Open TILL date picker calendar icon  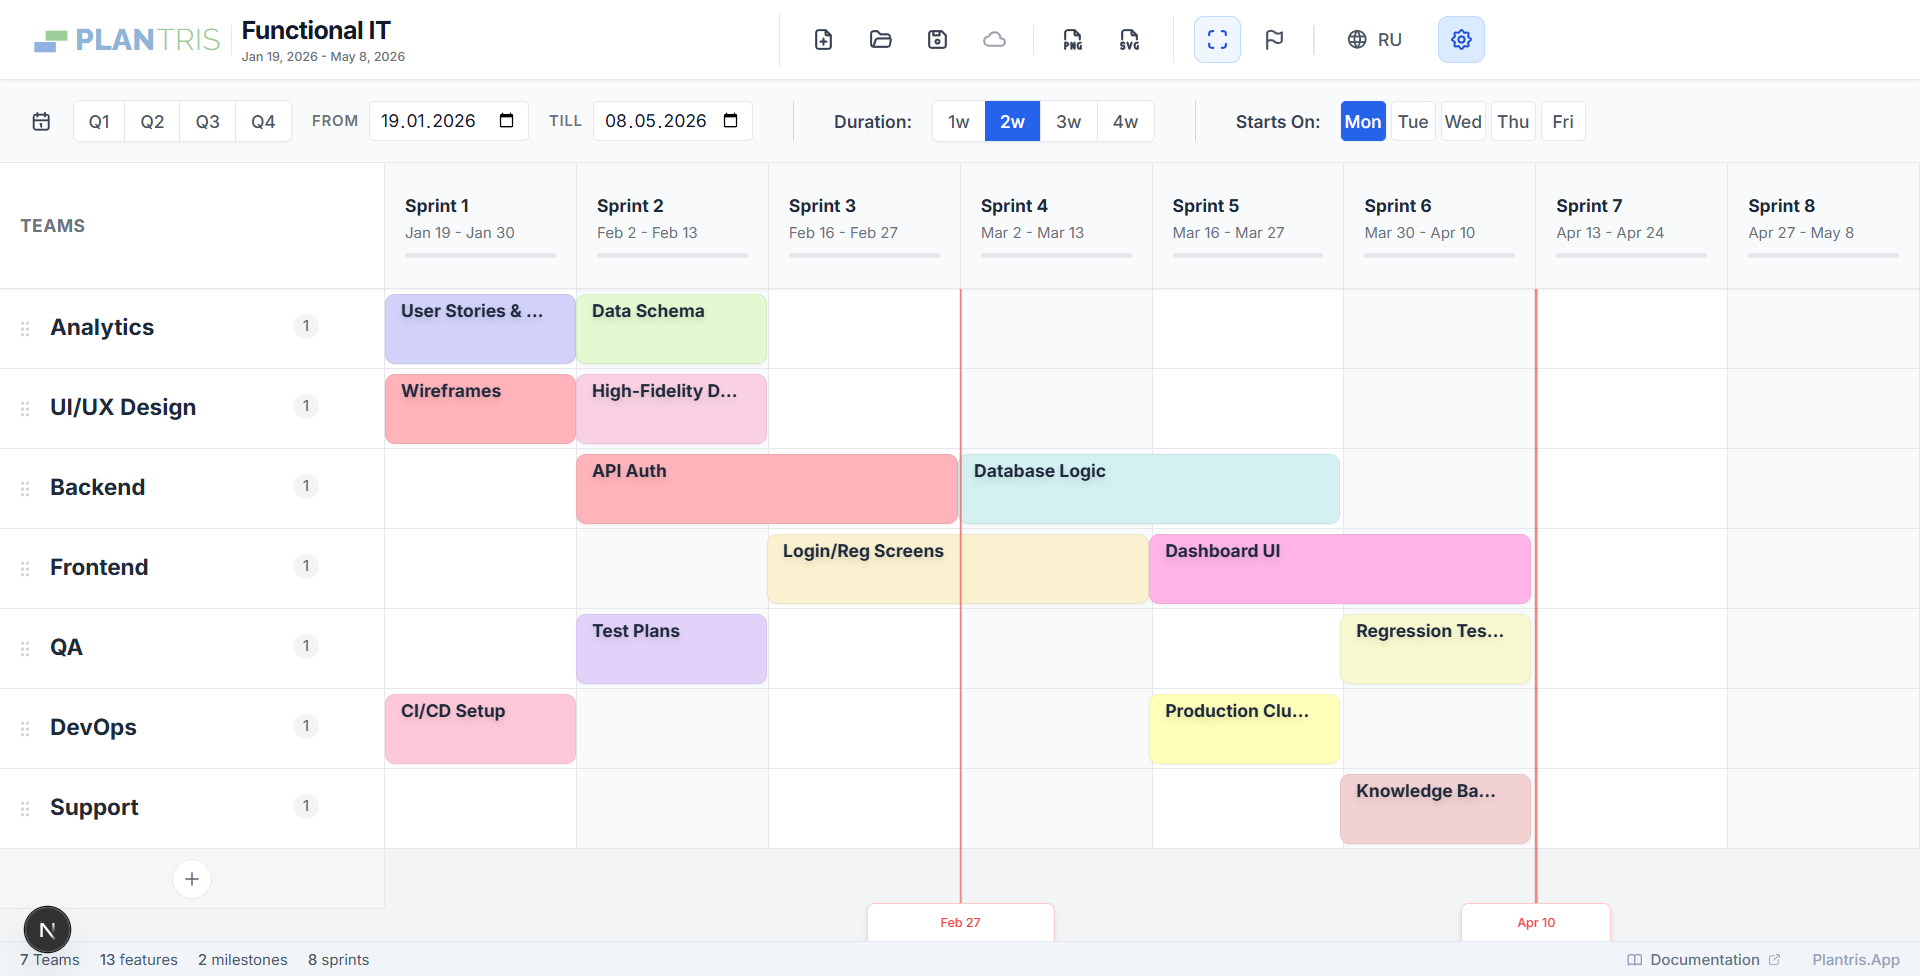[x=731, y=120]
